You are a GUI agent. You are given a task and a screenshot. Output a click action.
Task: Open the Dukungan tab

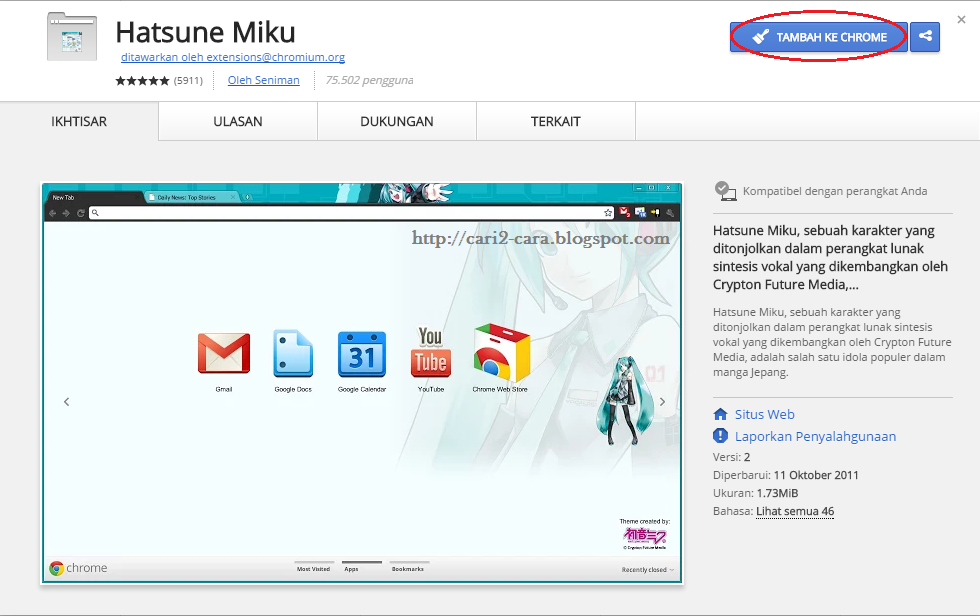click(x=396, y=121)
